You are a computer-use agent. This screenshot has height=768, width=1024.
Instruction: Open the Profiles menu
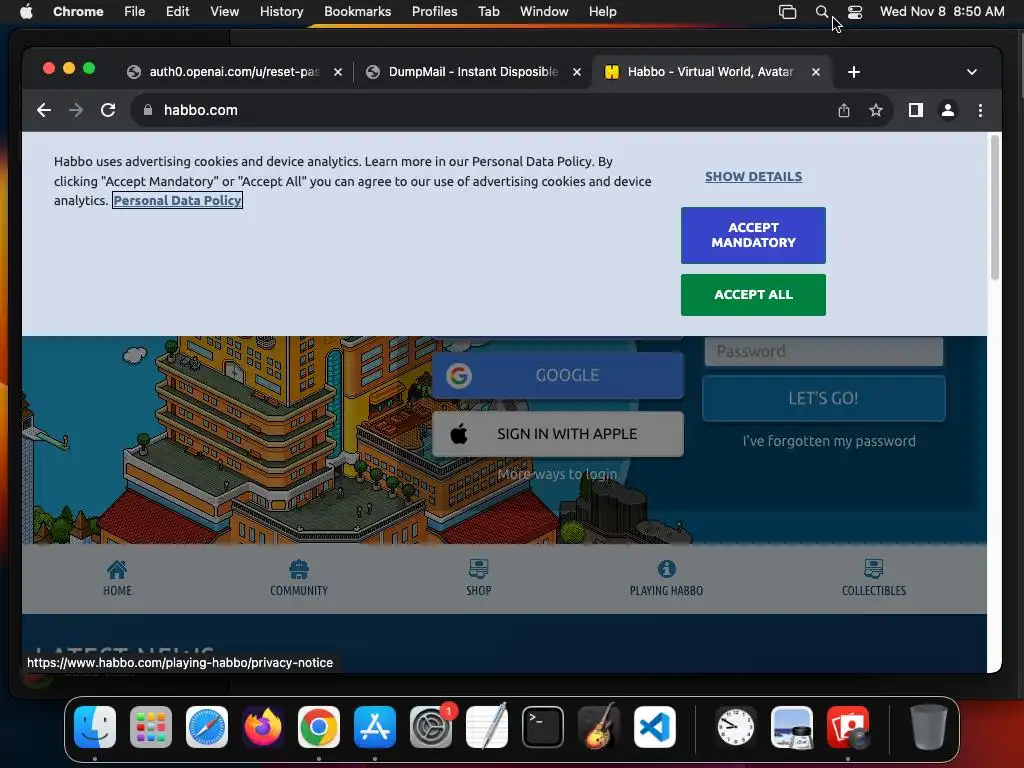[x=434, y=12]
